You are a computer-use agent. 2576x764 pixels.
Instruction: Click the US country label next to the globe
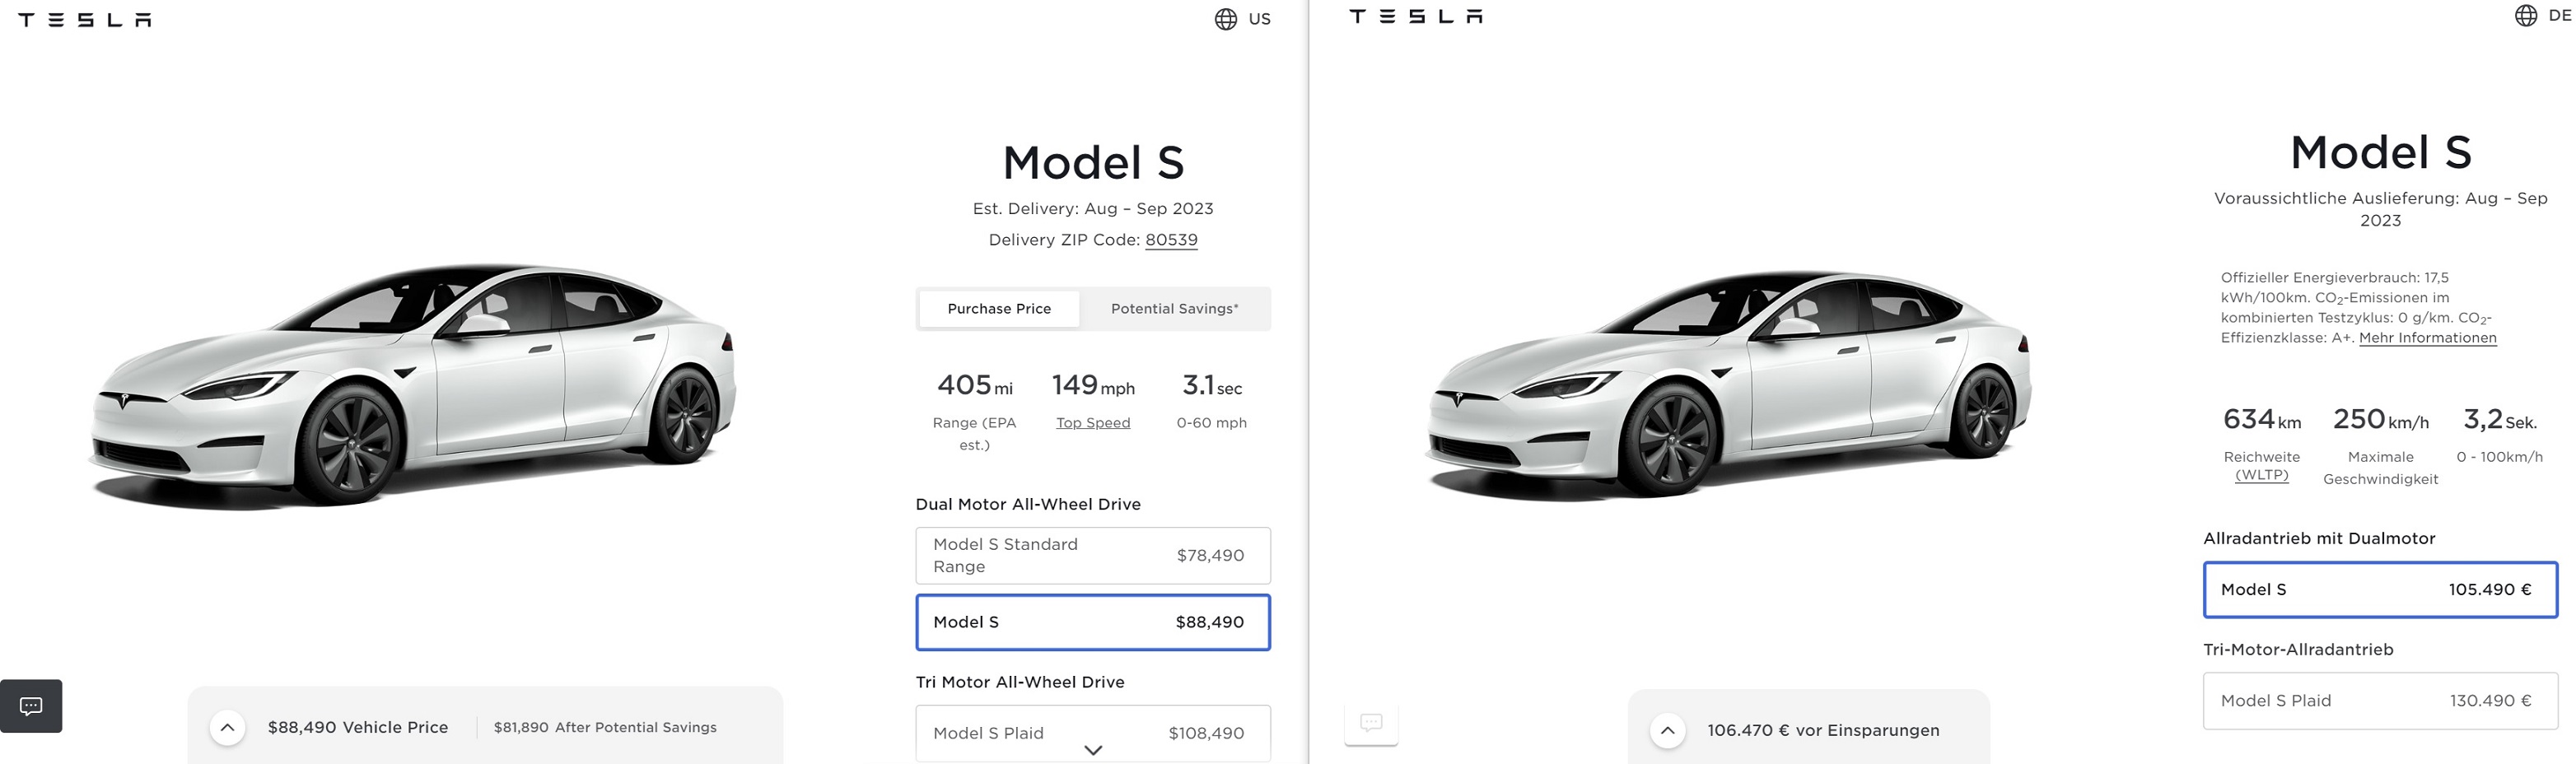coord(1261,18)
